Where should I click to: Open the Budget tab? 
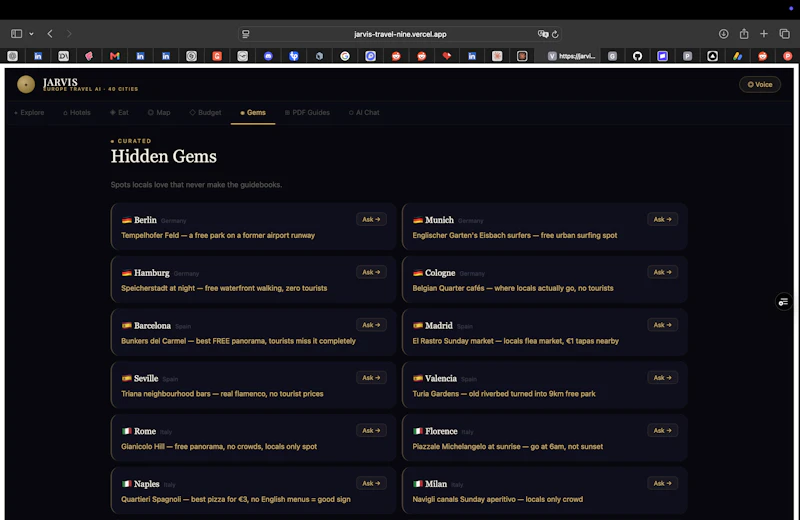click(206, 112)
